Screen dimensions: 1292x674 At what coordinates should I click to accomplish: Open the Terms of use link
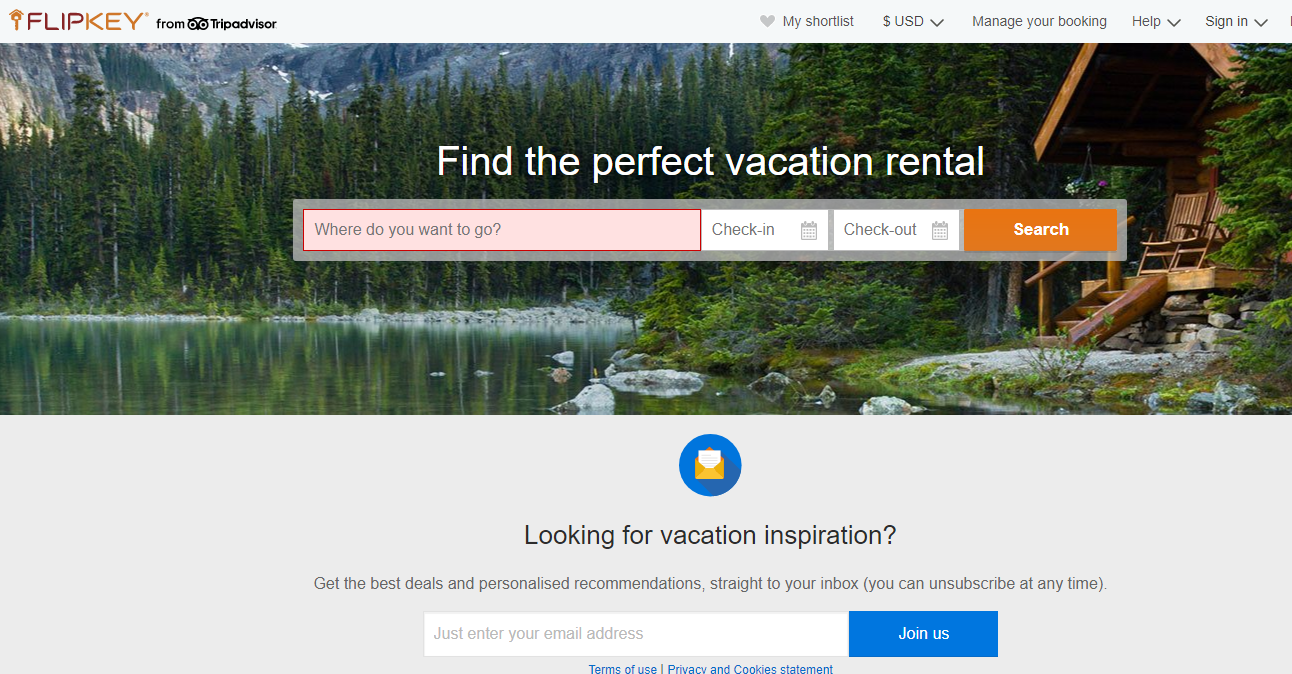622,668
